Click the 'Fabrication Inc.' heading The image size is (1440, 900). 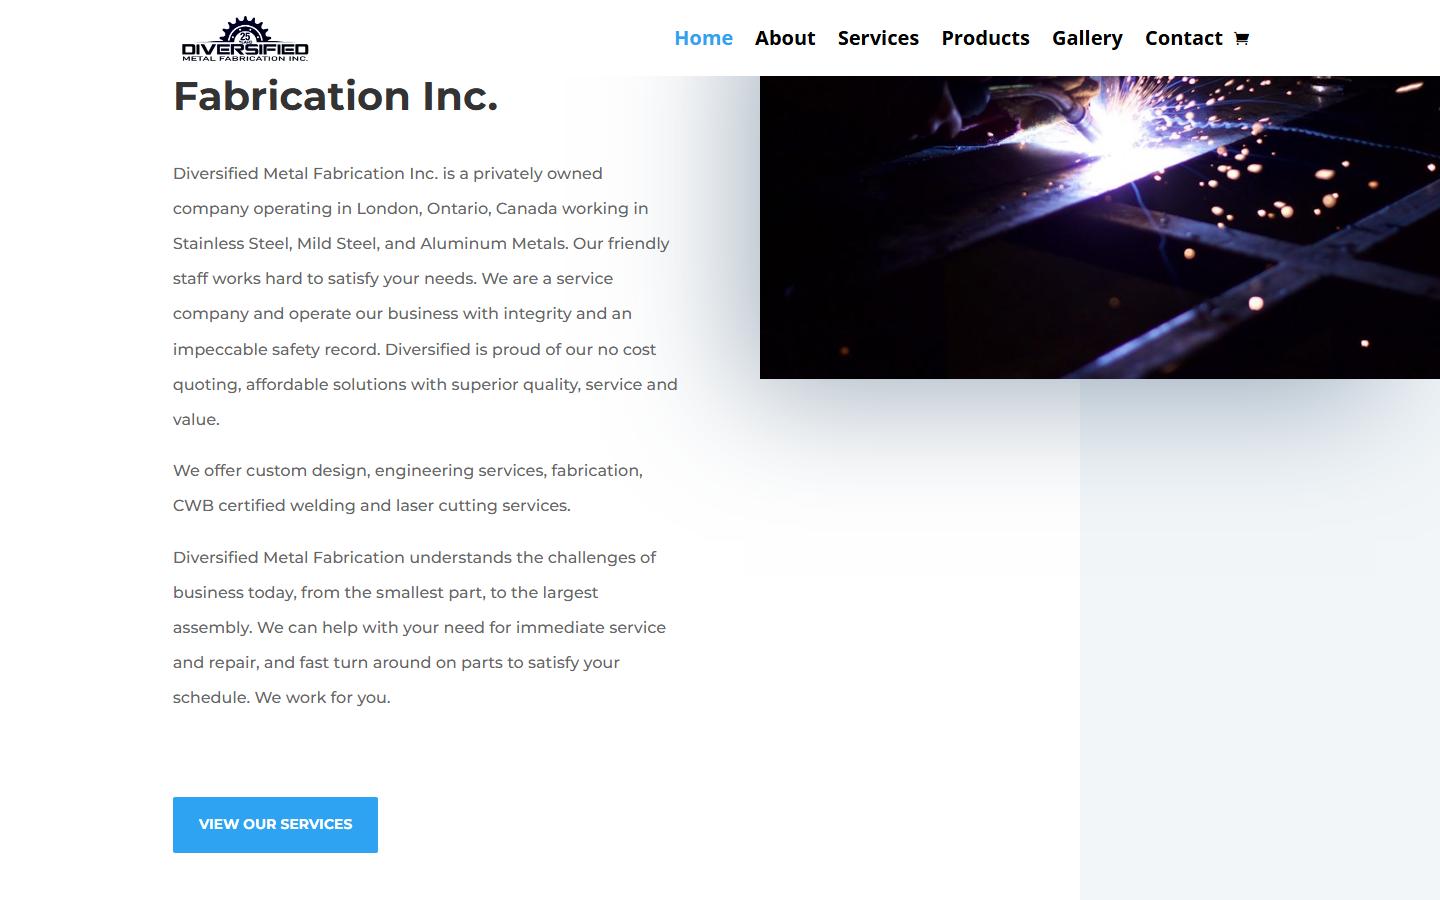[335, 96]
